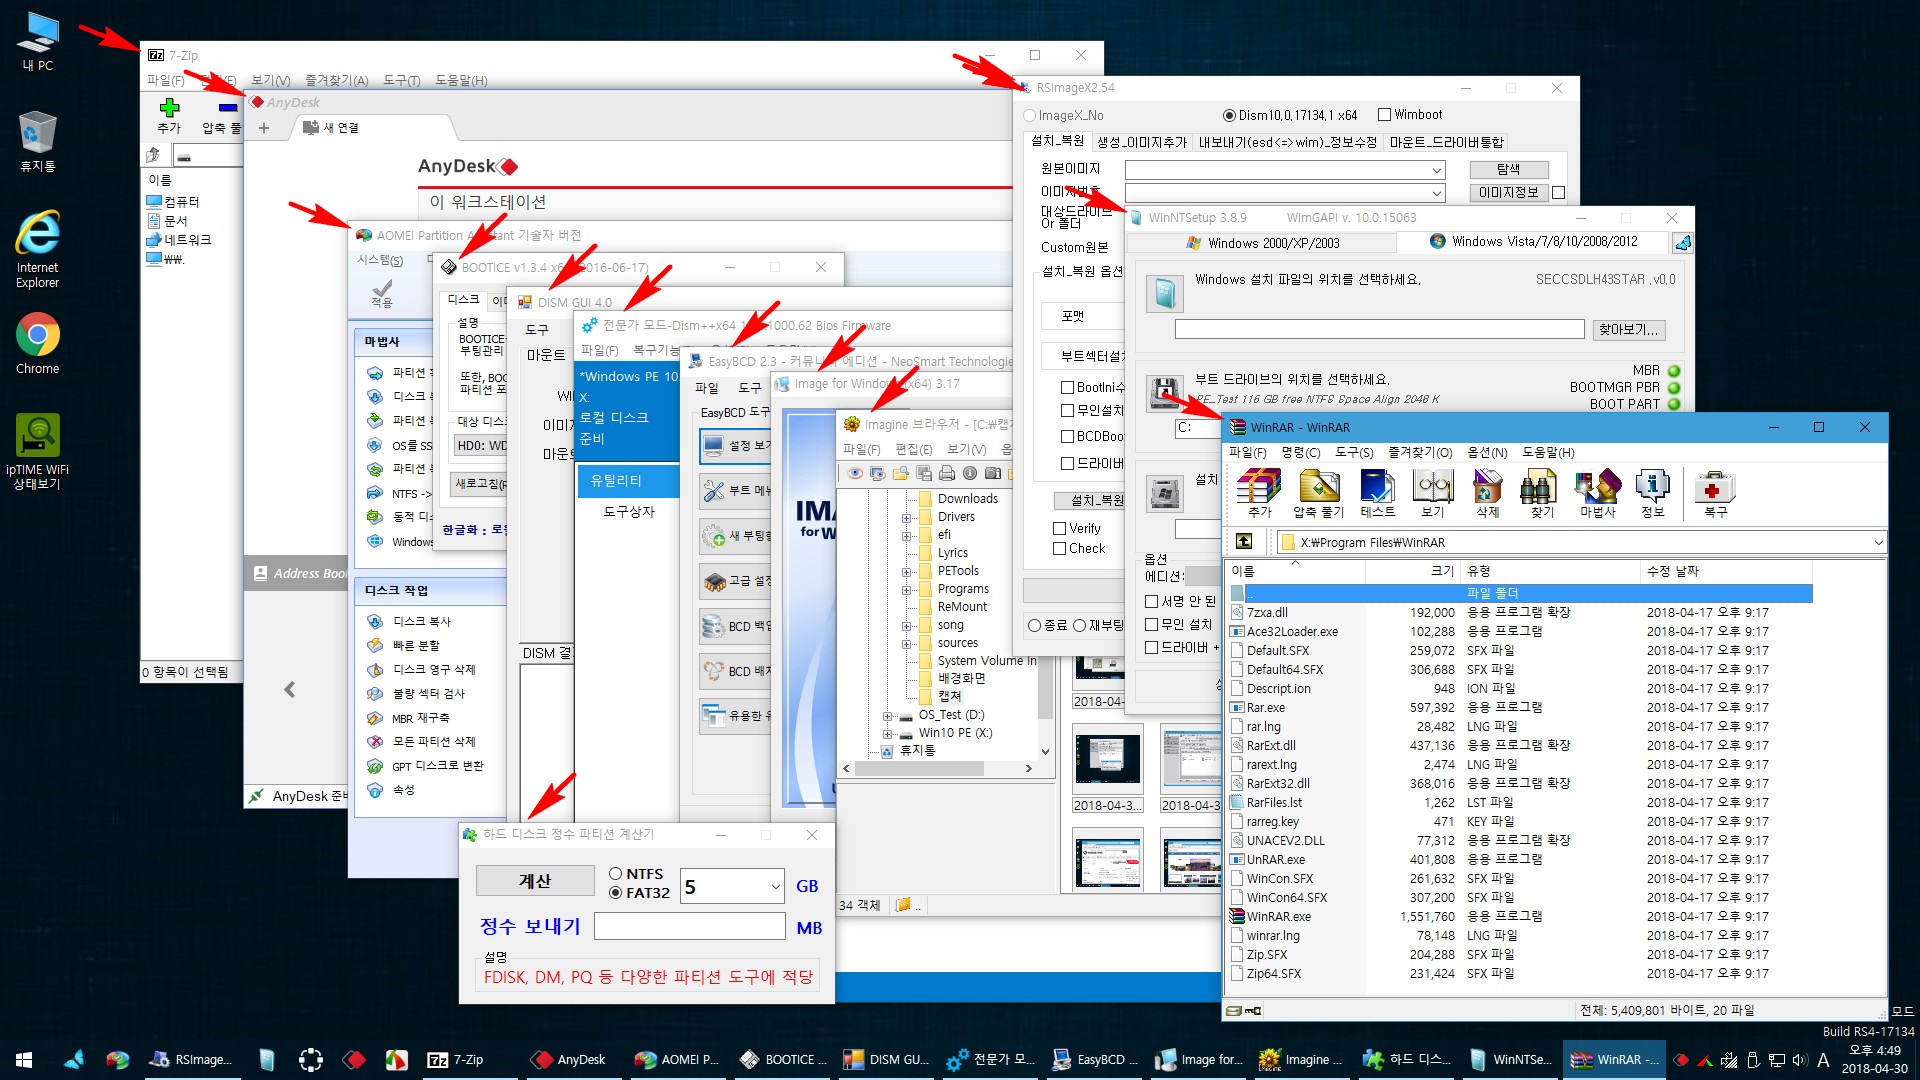
Task: Click the 이미지정보 button in RSImageX
Action: pyautogui.click(x=1509, y=193)
